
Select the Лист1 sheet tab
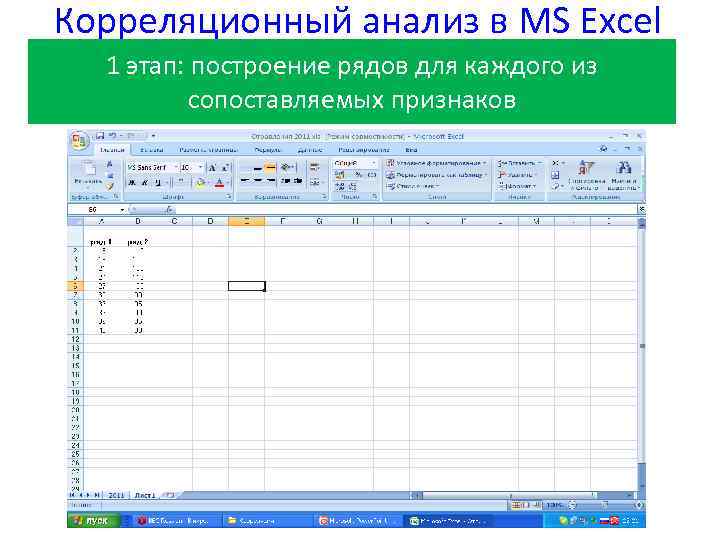coord(145,496)
